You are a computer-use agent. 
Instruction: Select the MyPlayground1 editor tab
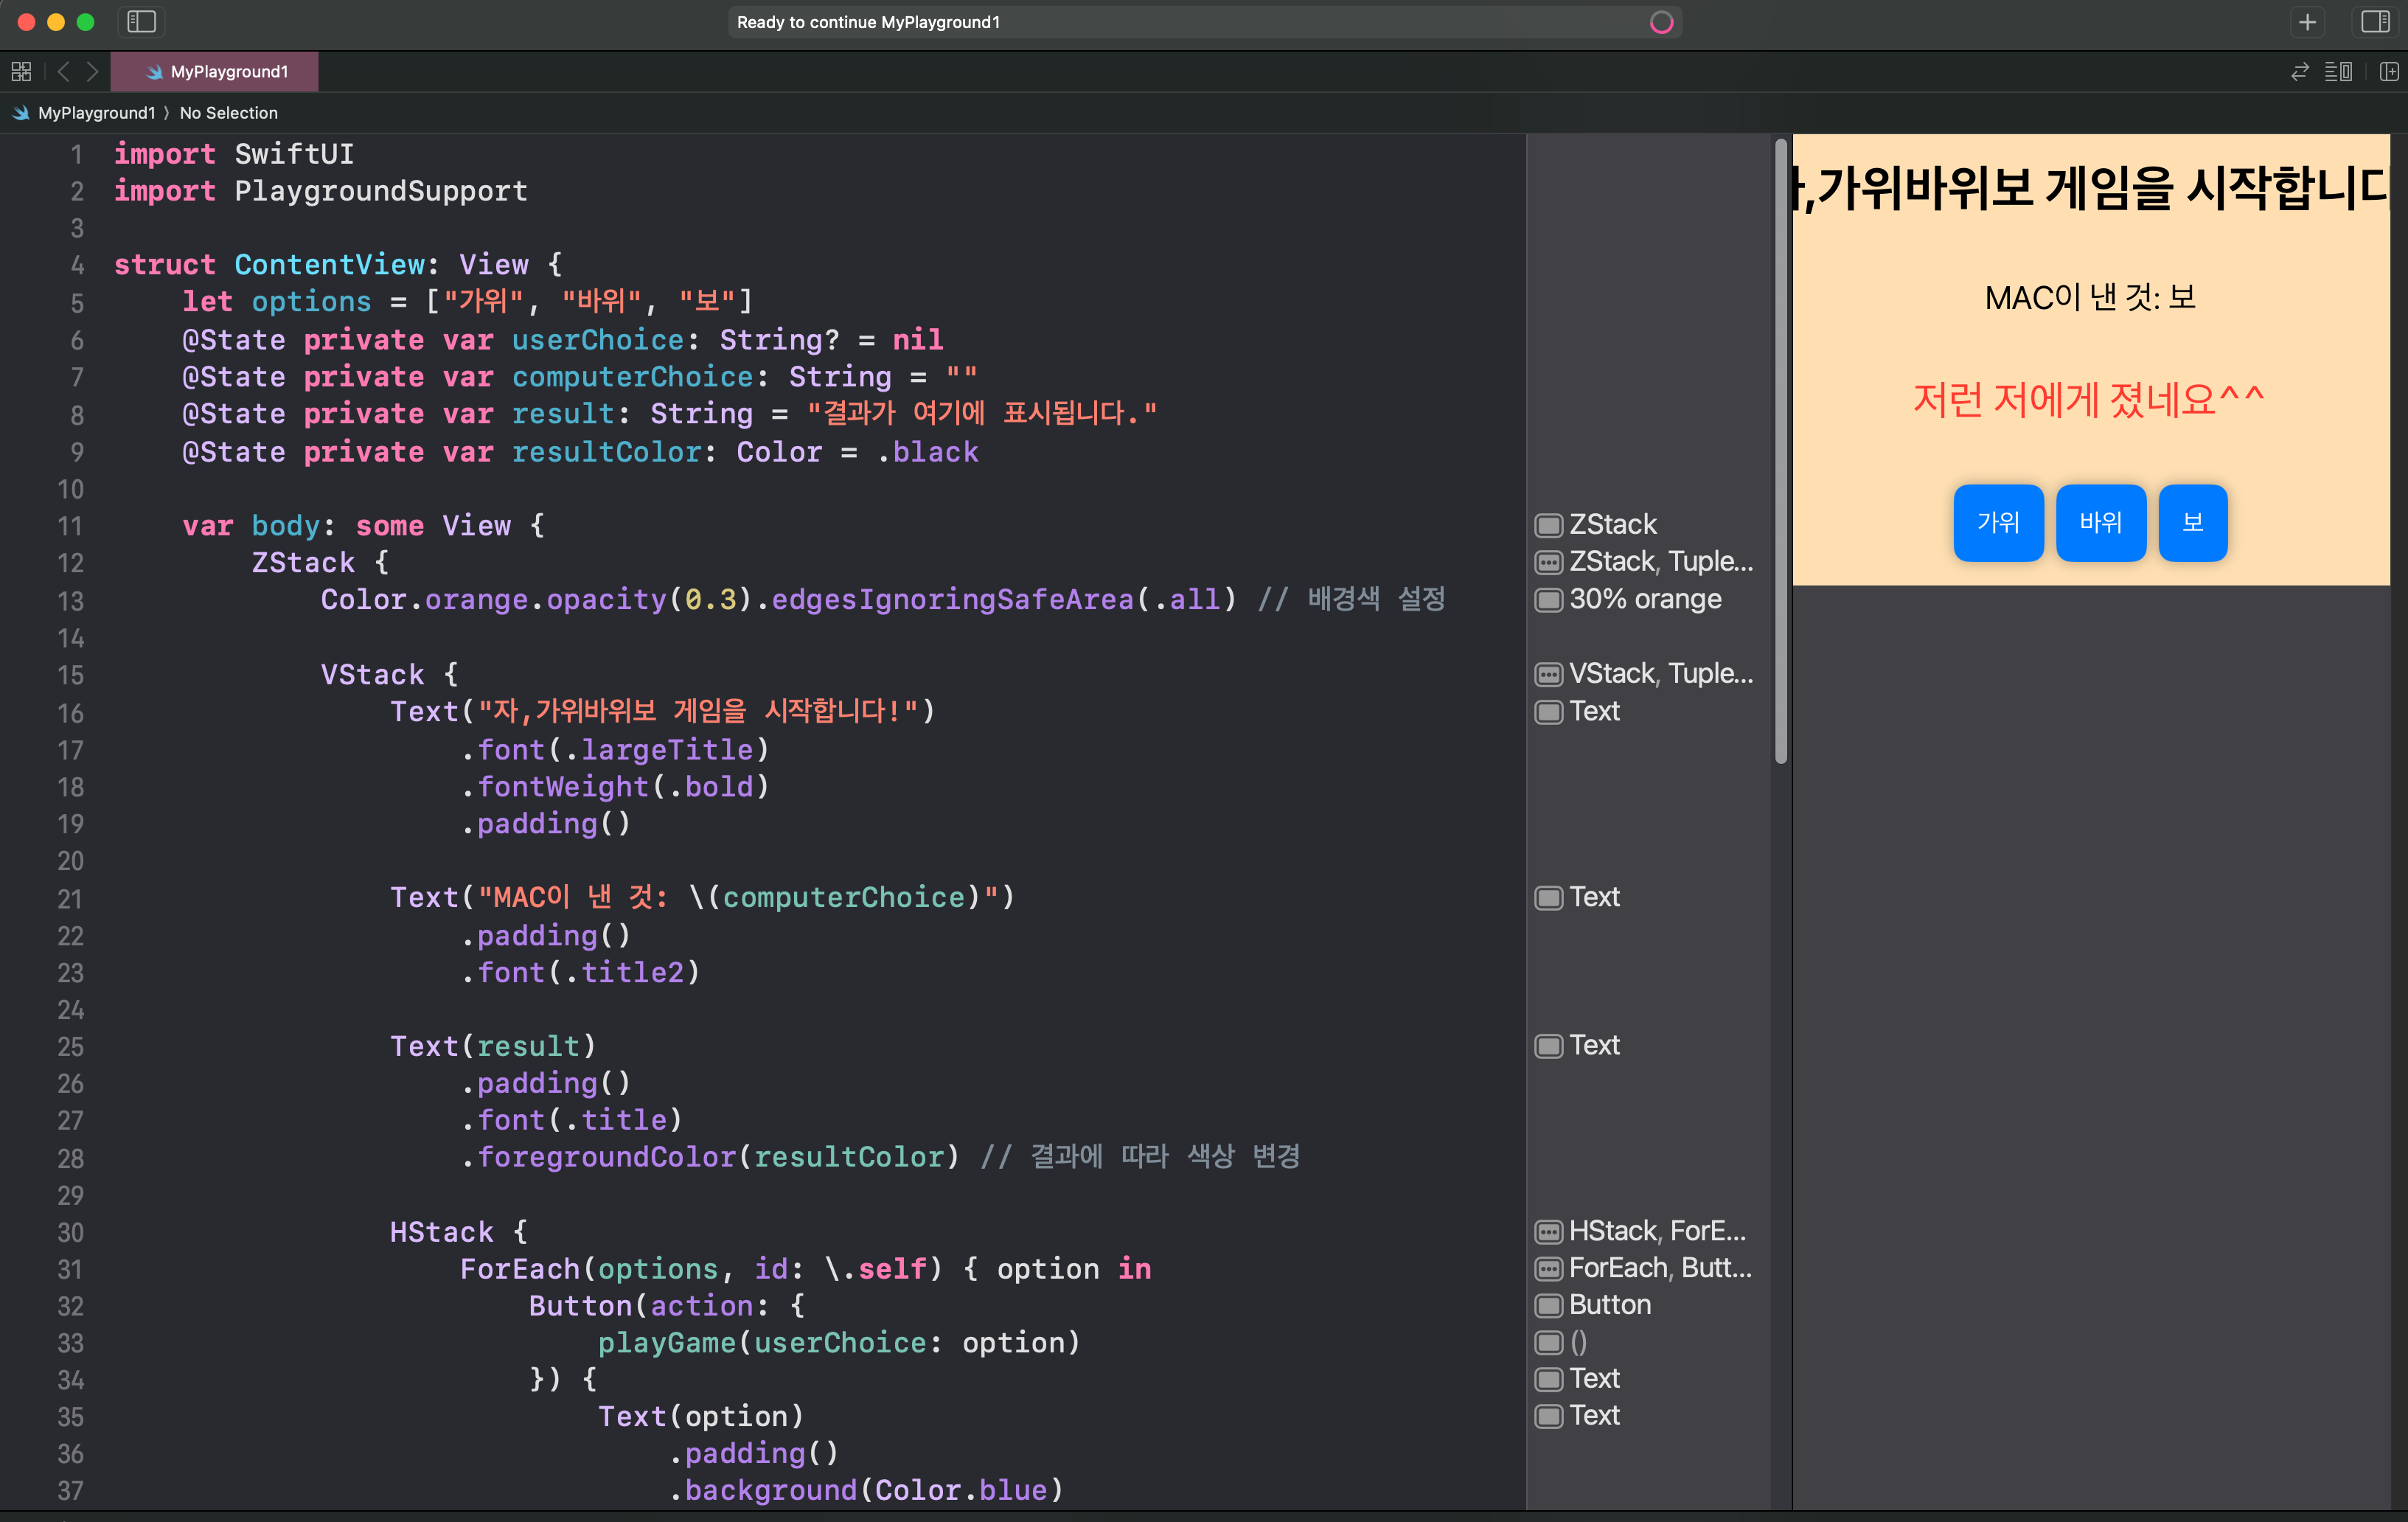tap(215, 71)
